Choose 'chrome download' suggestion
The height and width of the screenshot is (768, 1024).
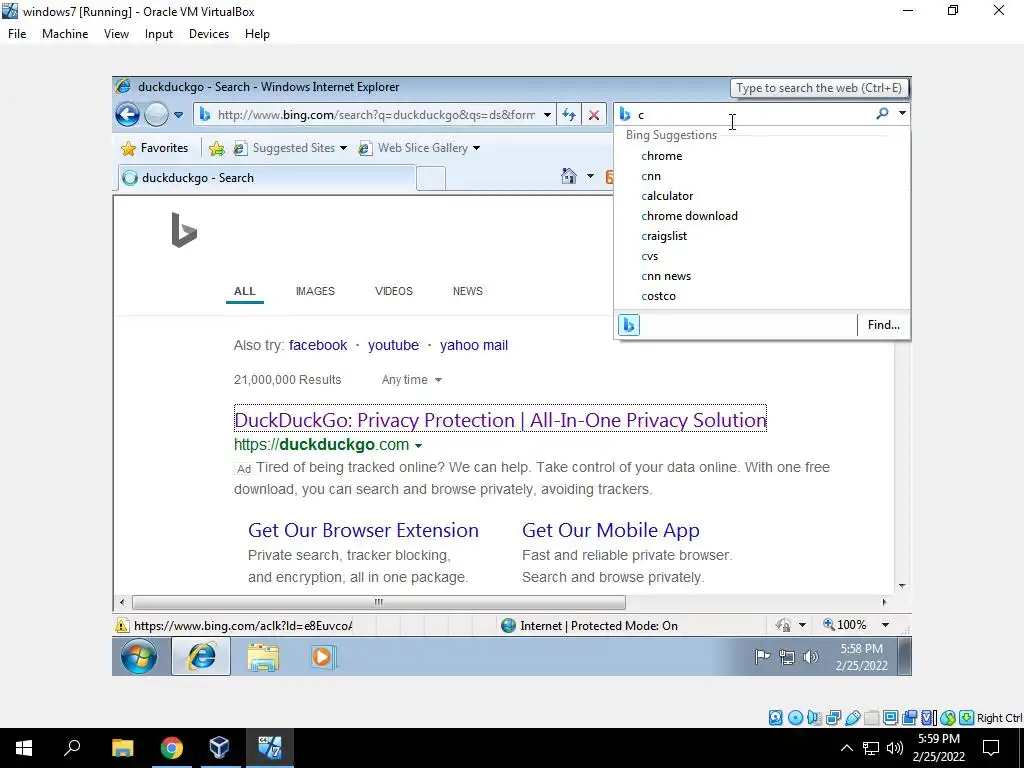tap(689, 216)
